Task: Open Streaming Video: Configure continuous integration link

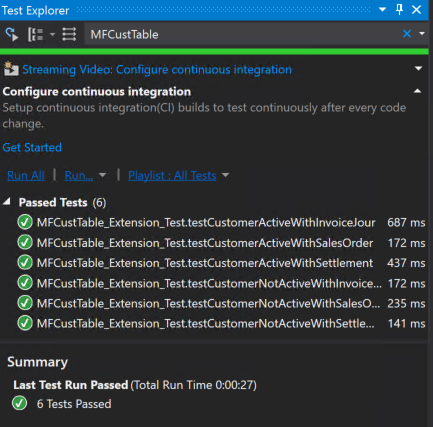Action: [x=157, y=70]
